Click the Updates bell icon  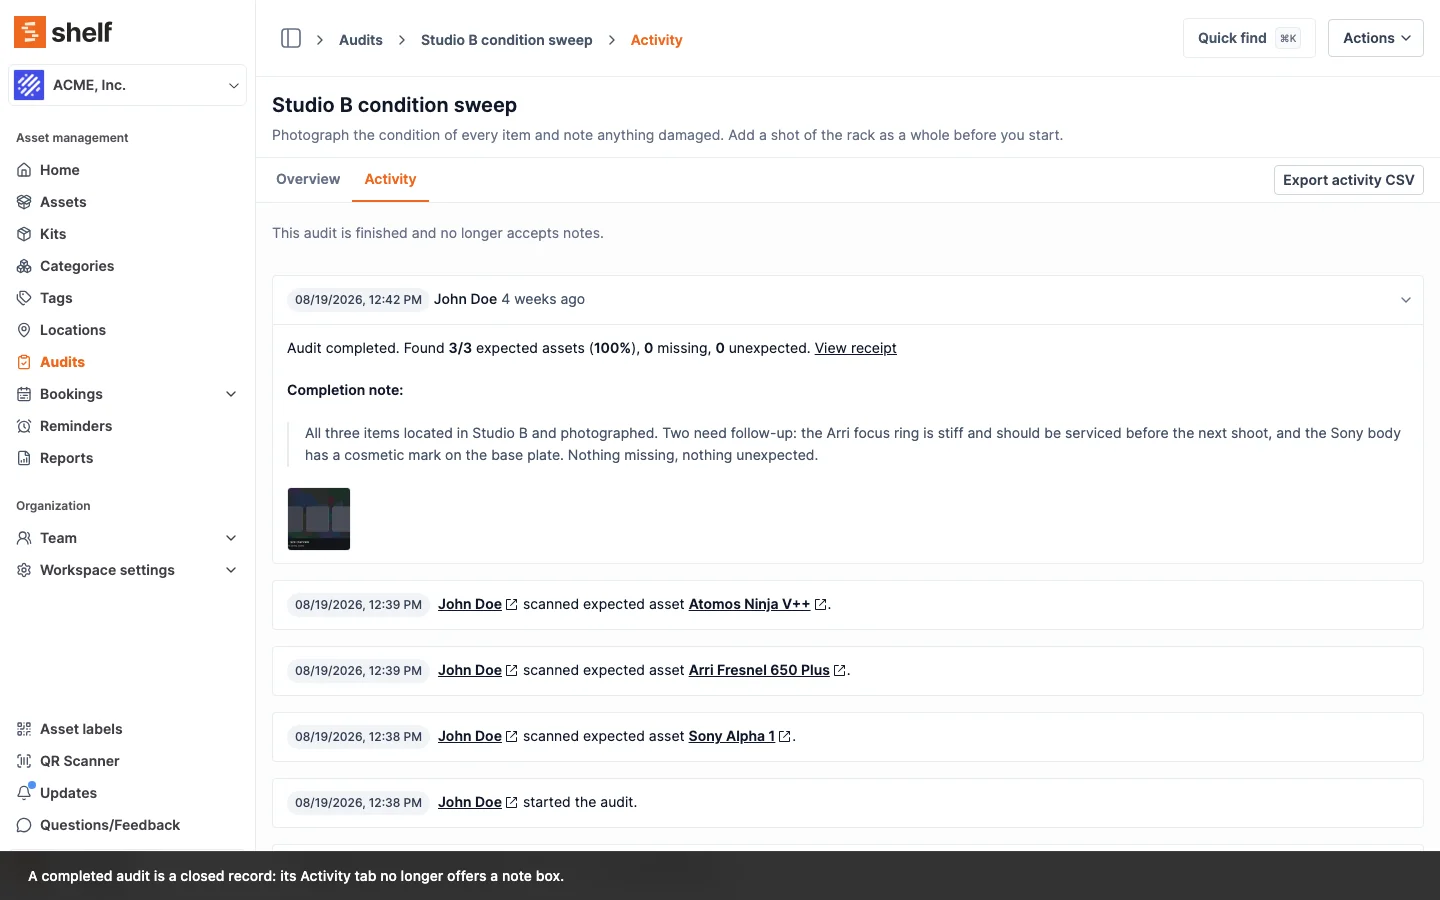click(x=24, y=793)
